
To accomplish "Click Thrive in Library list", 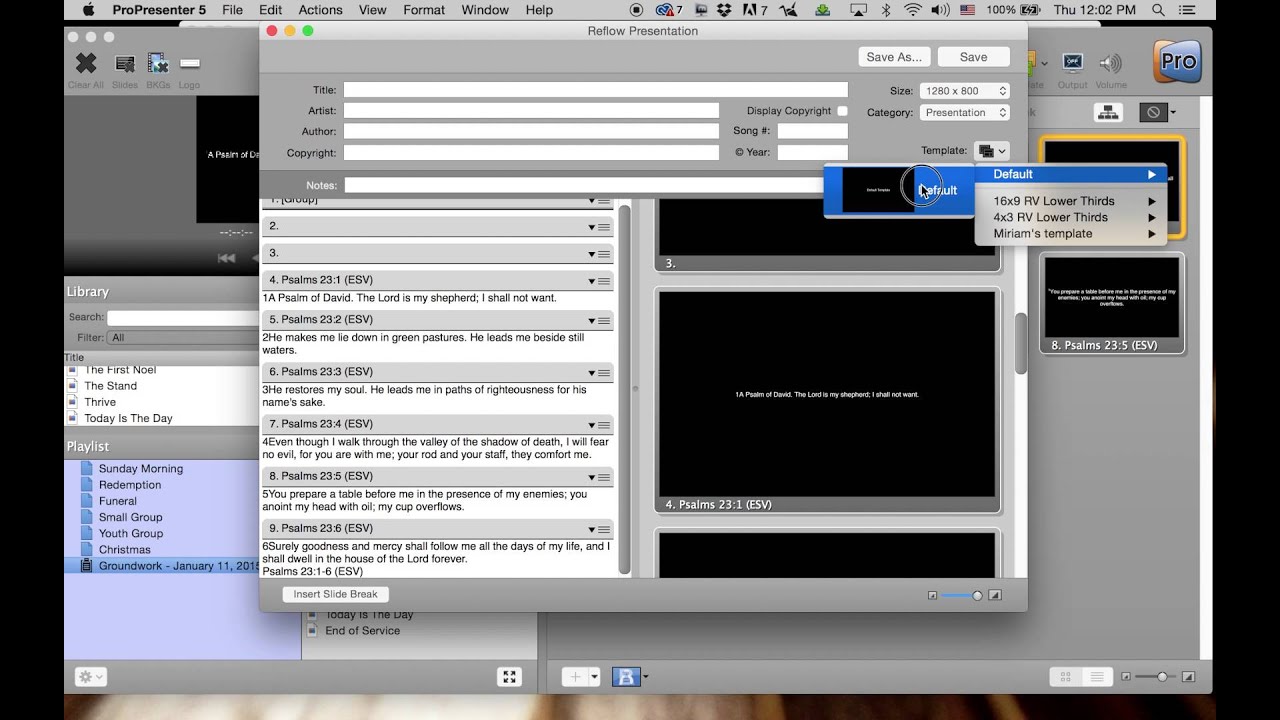I will coord(100,402).
